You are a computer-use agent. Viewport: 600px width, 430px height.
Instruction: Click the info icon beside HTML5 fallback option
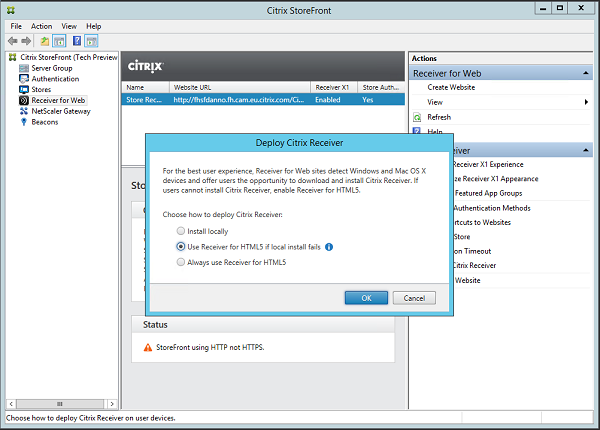(x=329, y=246)
